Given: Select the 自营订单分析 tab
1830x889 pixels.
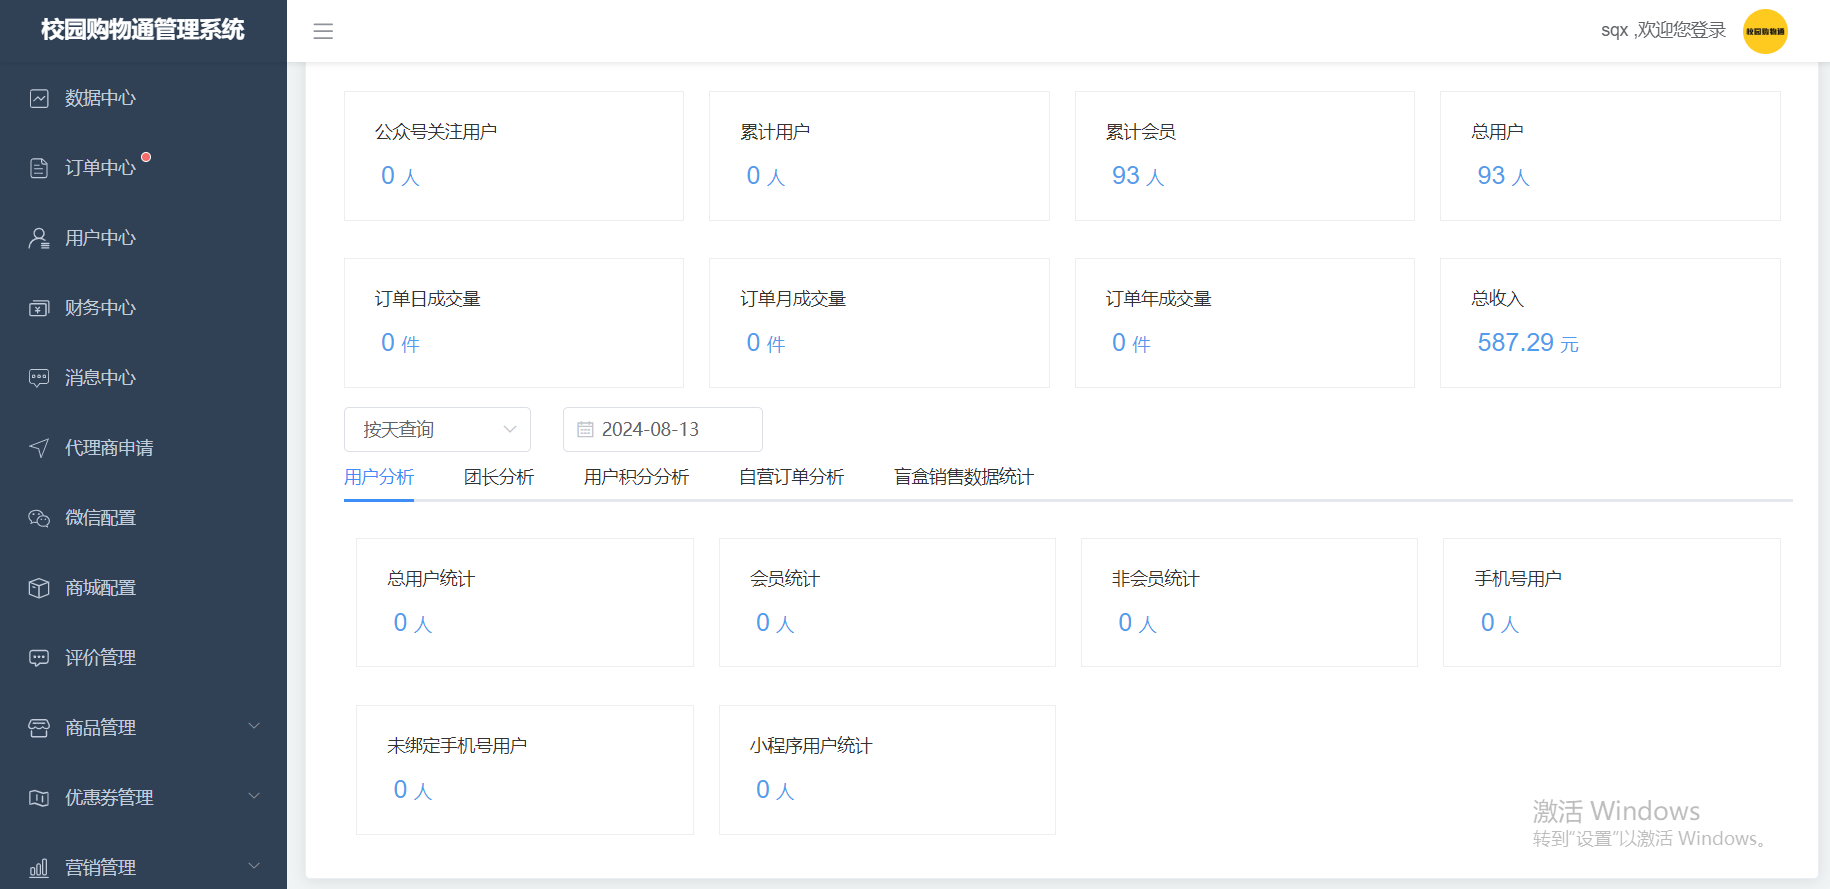Looking at the screenshot, I should [x=791, y=477].
